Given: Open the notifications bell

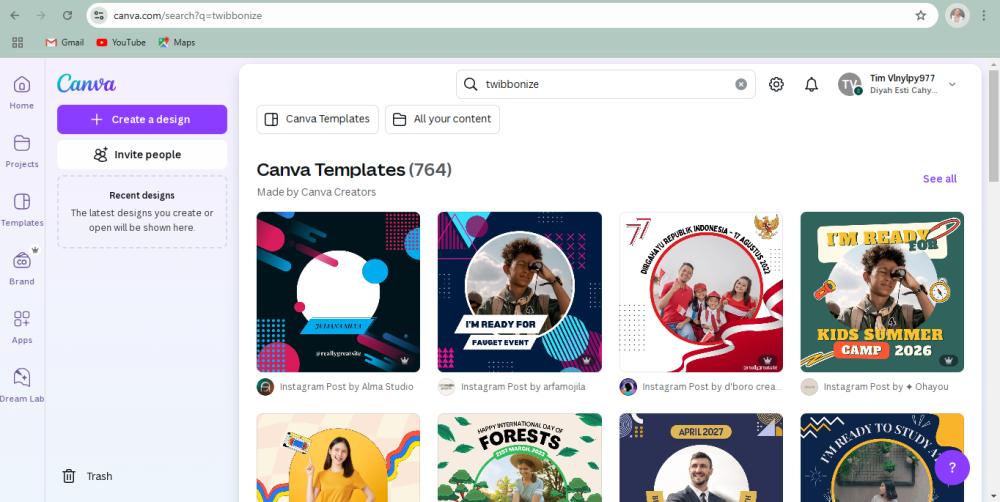Looking at the screenshot, I should (x=811, y=84).
